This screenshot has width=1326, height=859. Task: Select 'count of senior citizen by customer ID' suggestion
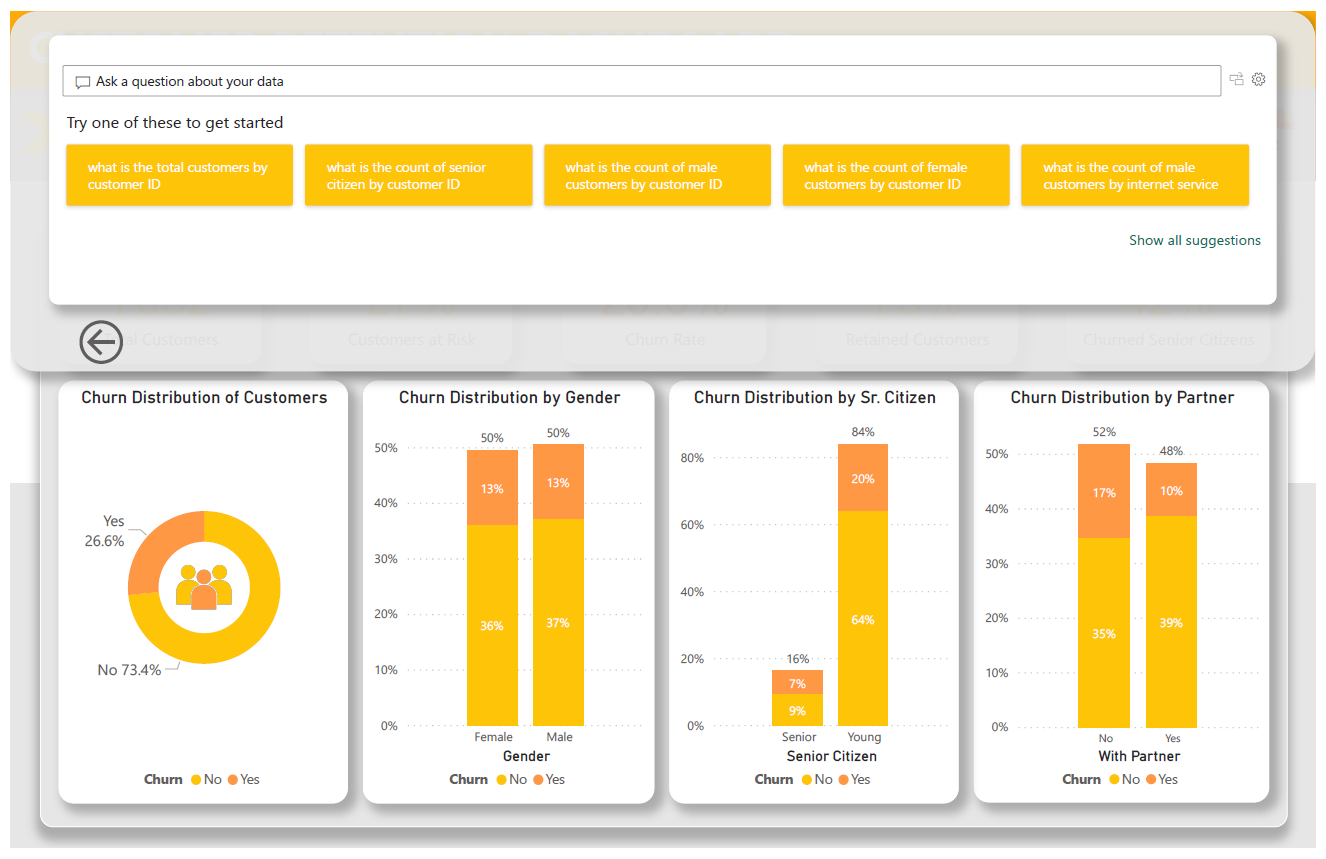pyautogui.click(x=418, y=175)
